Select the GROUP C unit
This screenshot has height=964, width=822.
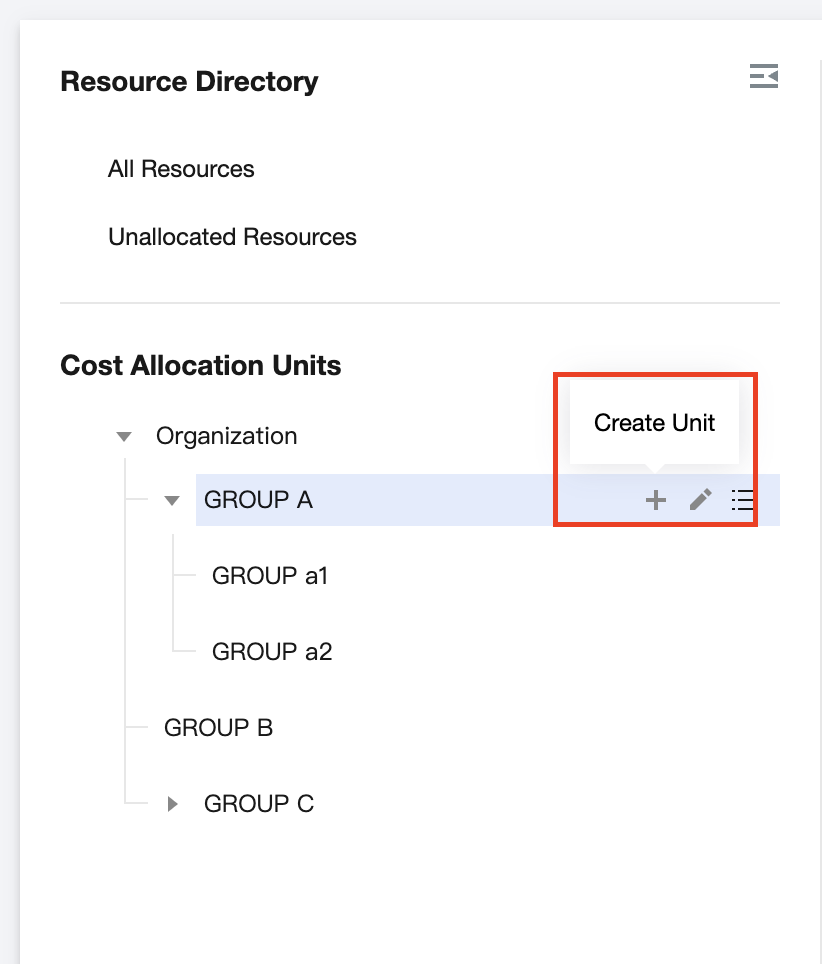pos(258,804)
